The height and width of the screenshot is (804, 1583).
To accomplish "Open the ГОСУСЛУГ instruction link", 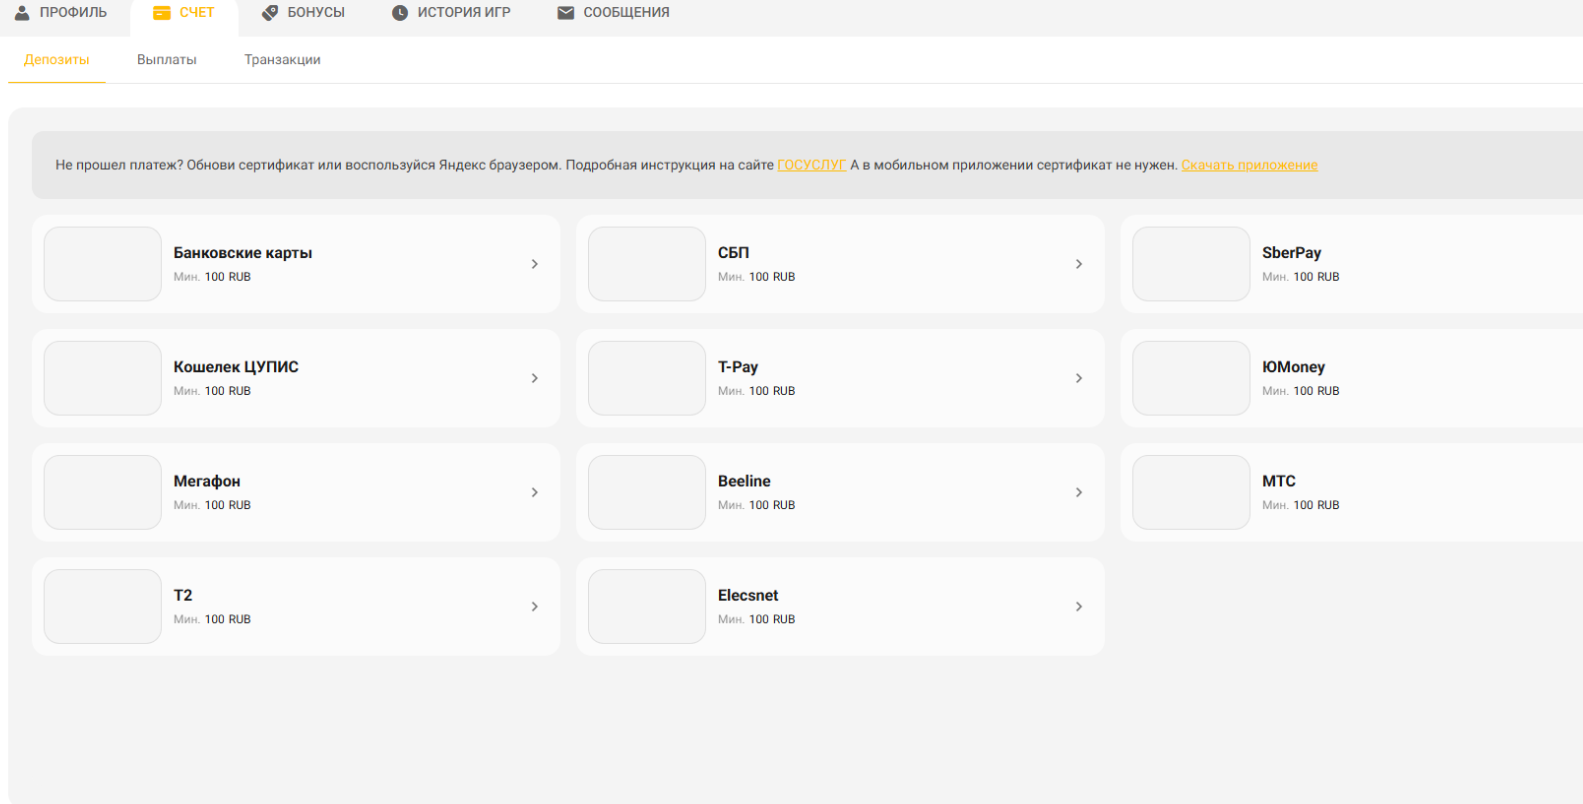I will coord(811,165).
